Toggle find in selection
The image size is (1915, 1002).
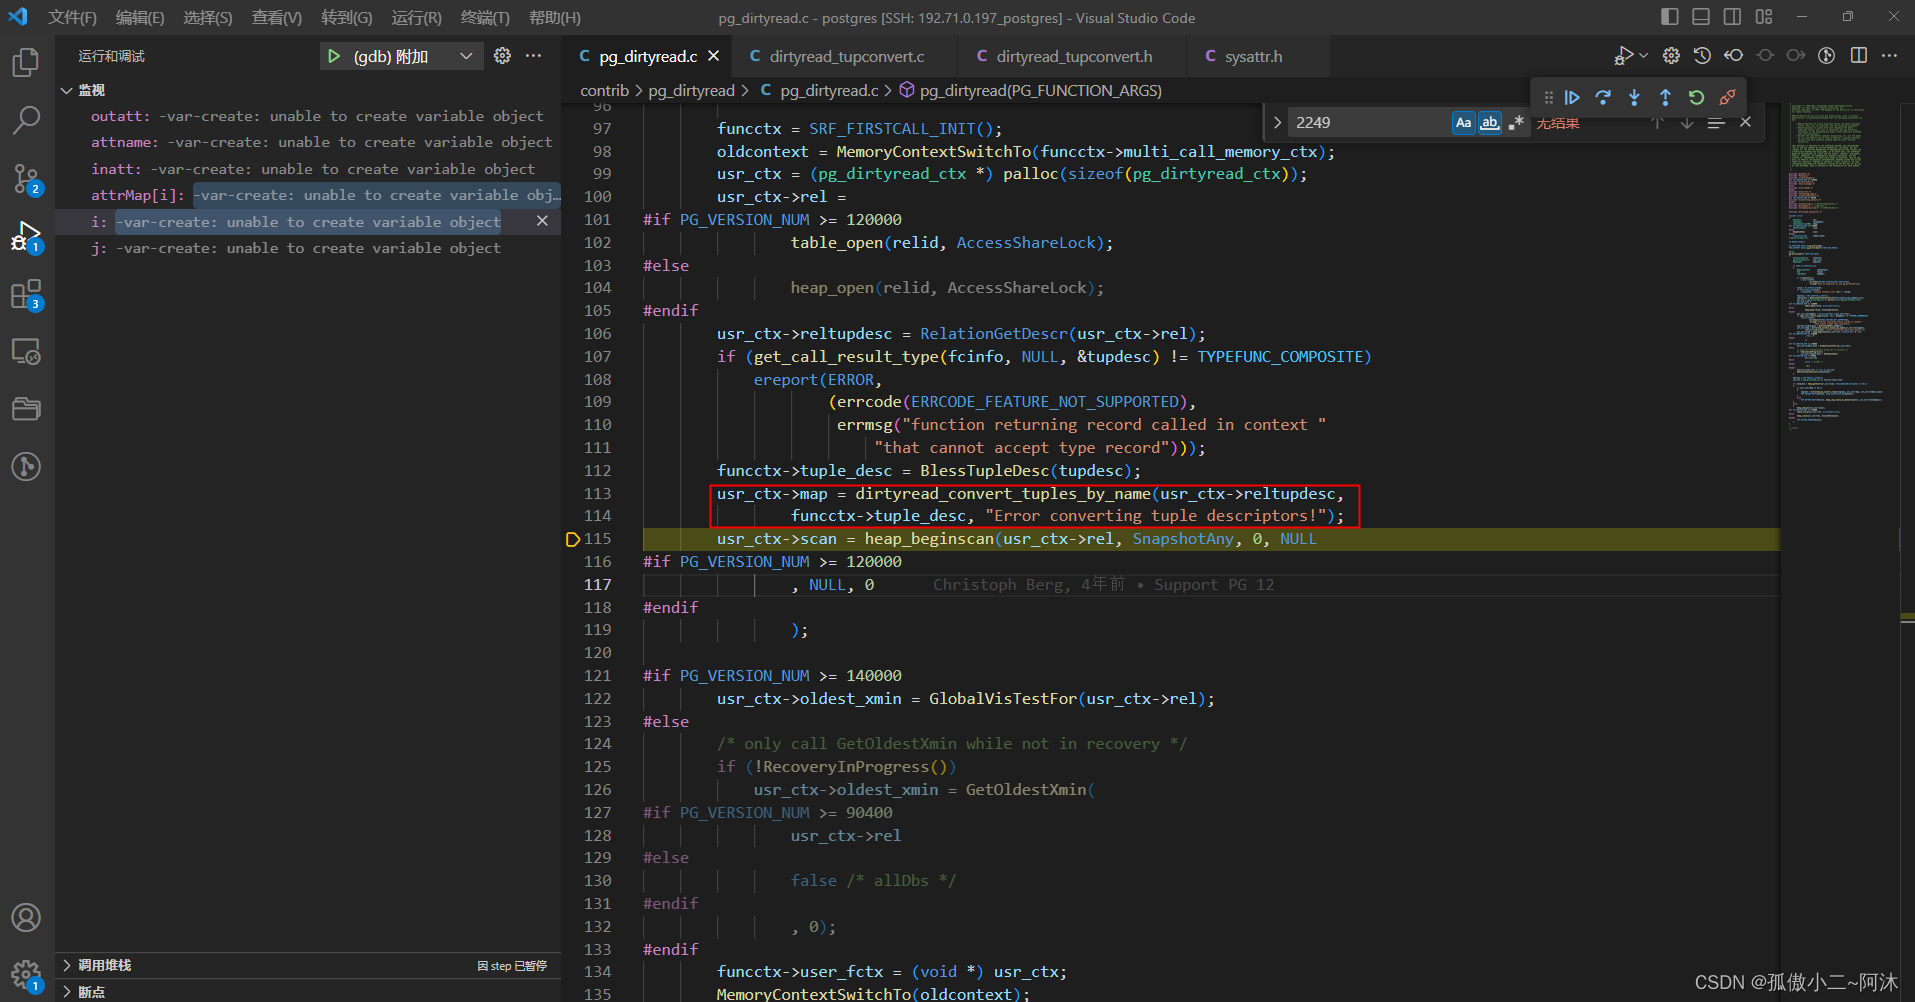[1716, 122]
